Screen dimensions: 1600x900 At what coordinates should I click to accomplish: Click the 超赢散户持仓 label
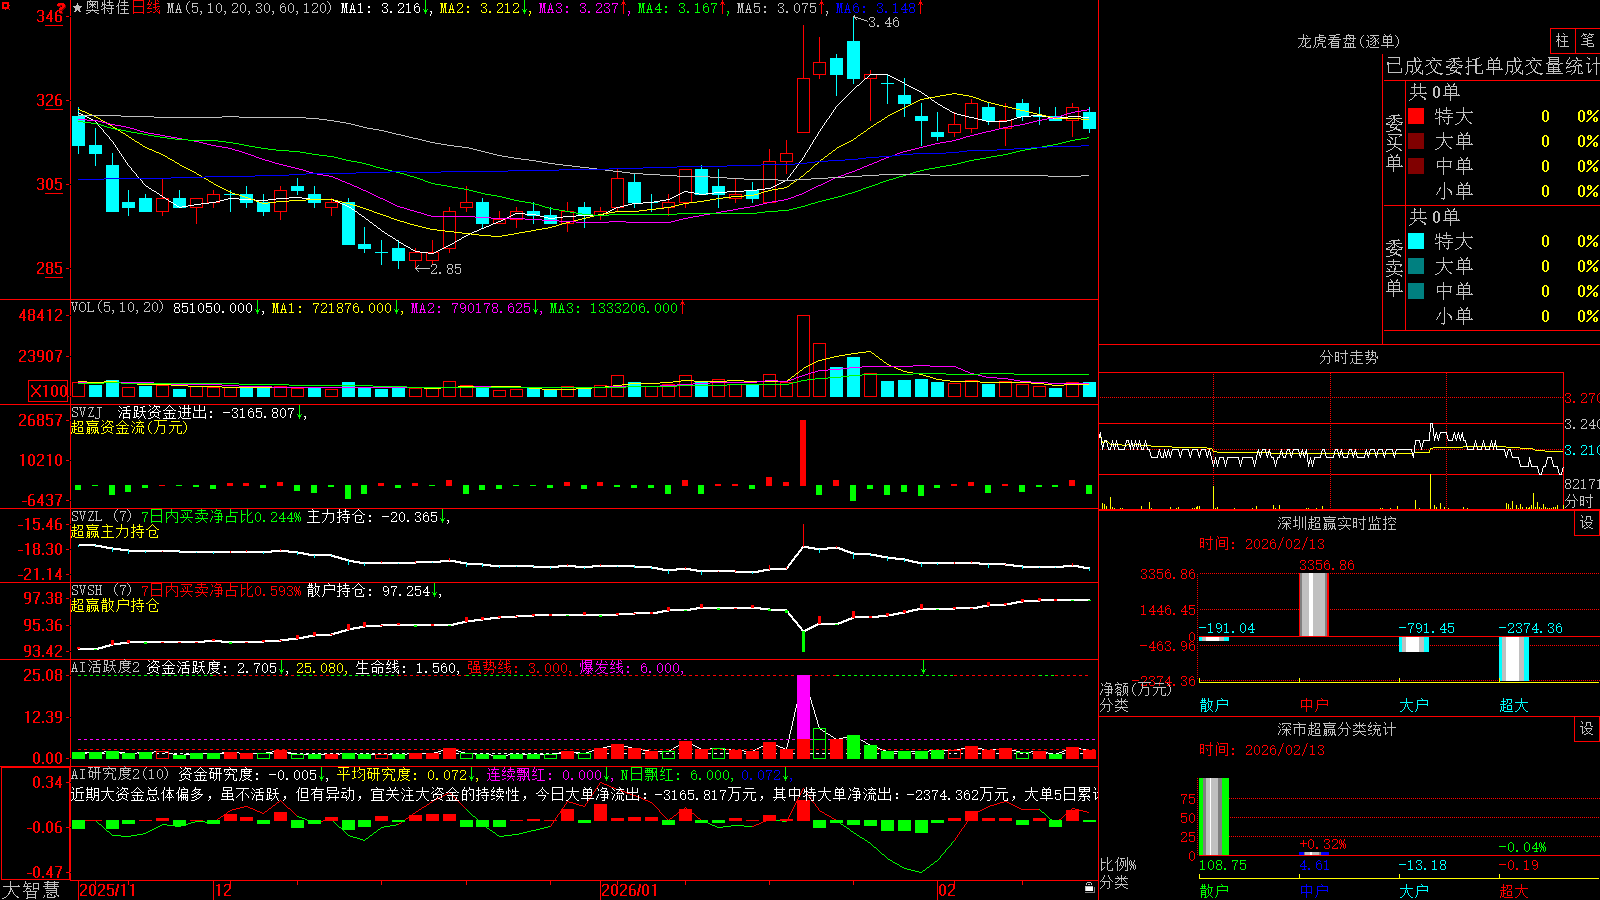coord(115,605)
